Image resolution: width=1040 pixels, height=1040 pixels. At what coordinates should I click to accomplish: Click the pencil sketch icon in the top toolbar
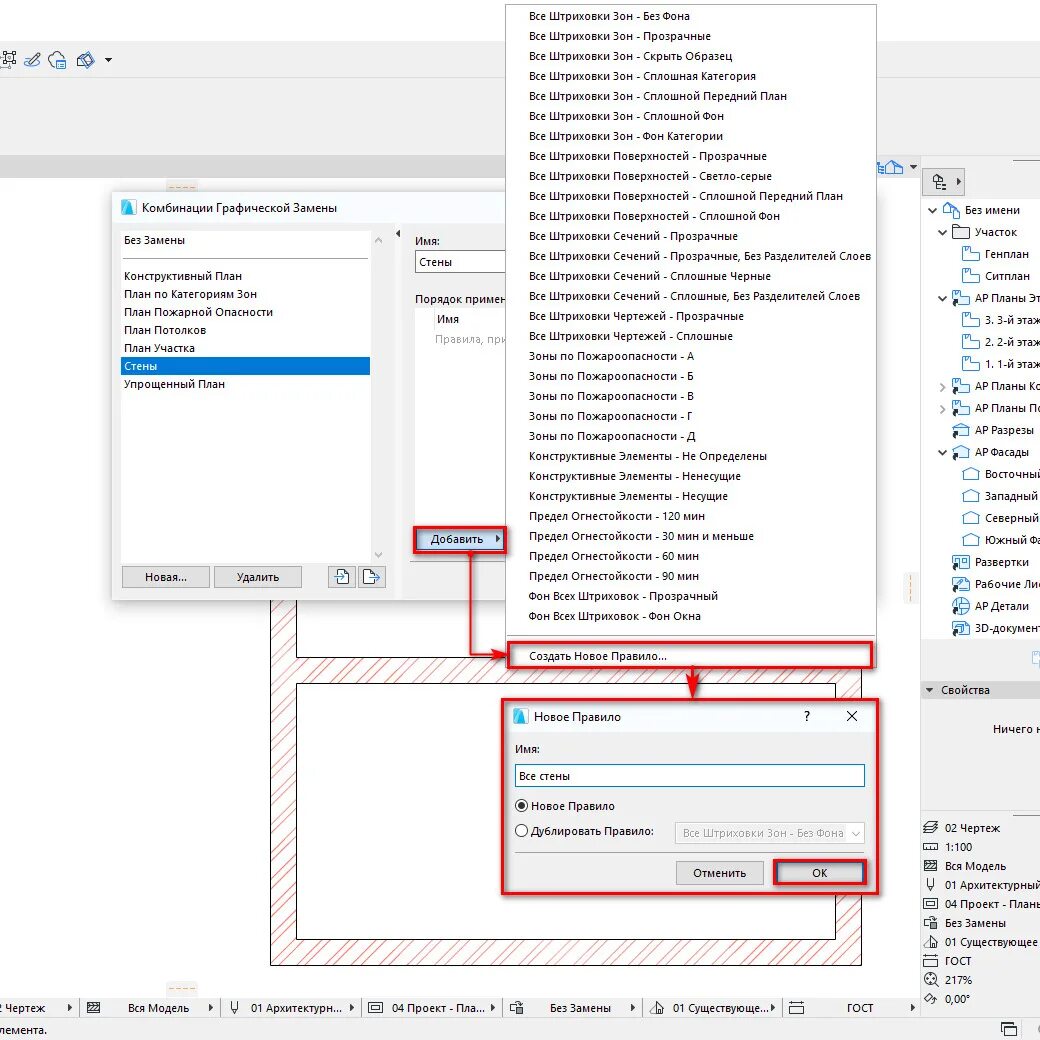[32, 60]
